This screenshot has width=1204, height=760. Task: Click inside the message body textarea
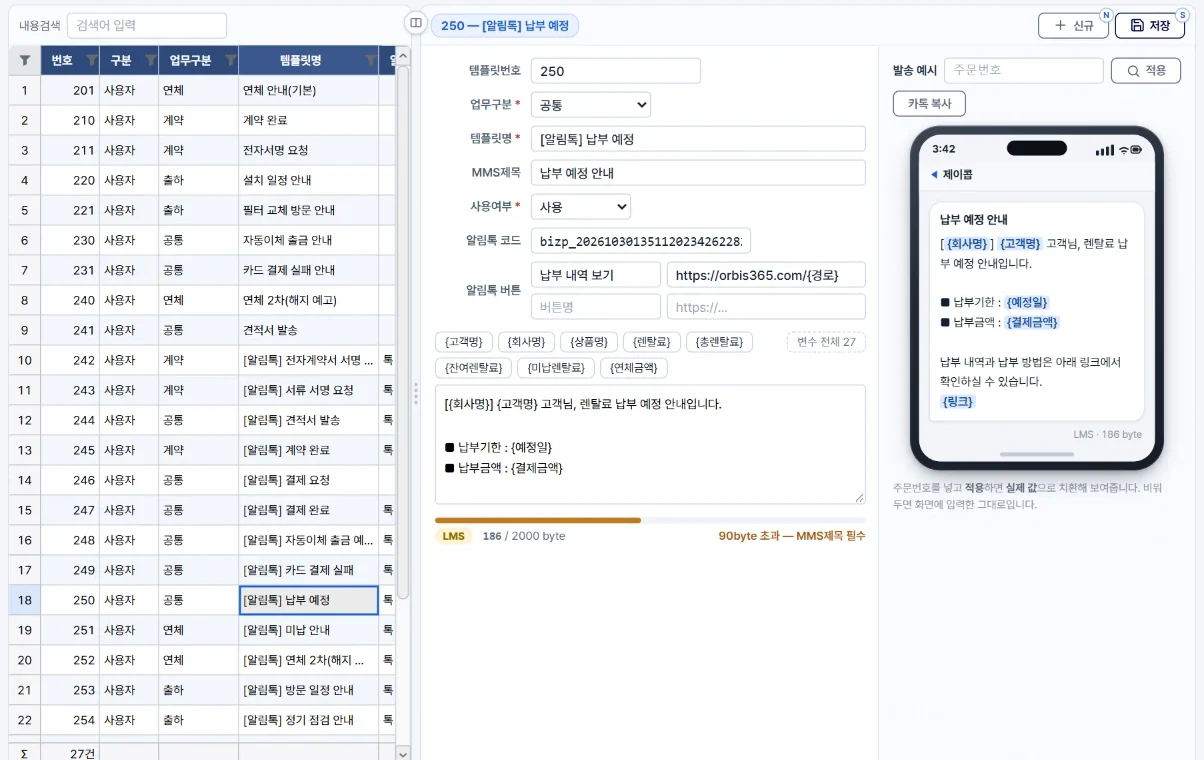click(x=650, y=444)
